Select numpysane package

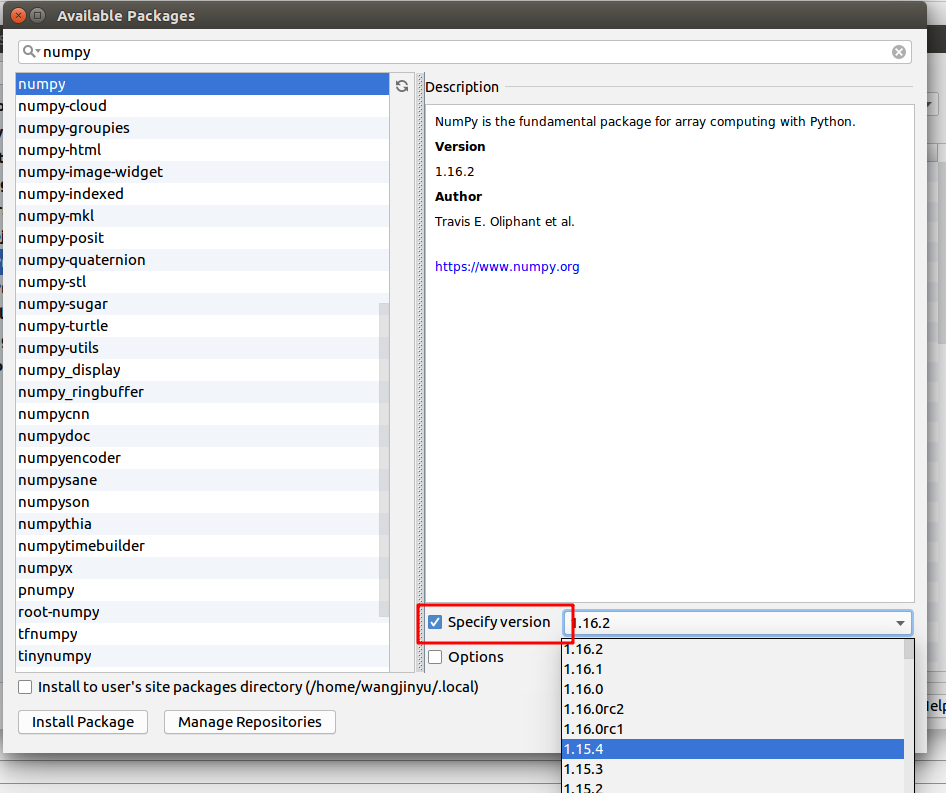203,480
